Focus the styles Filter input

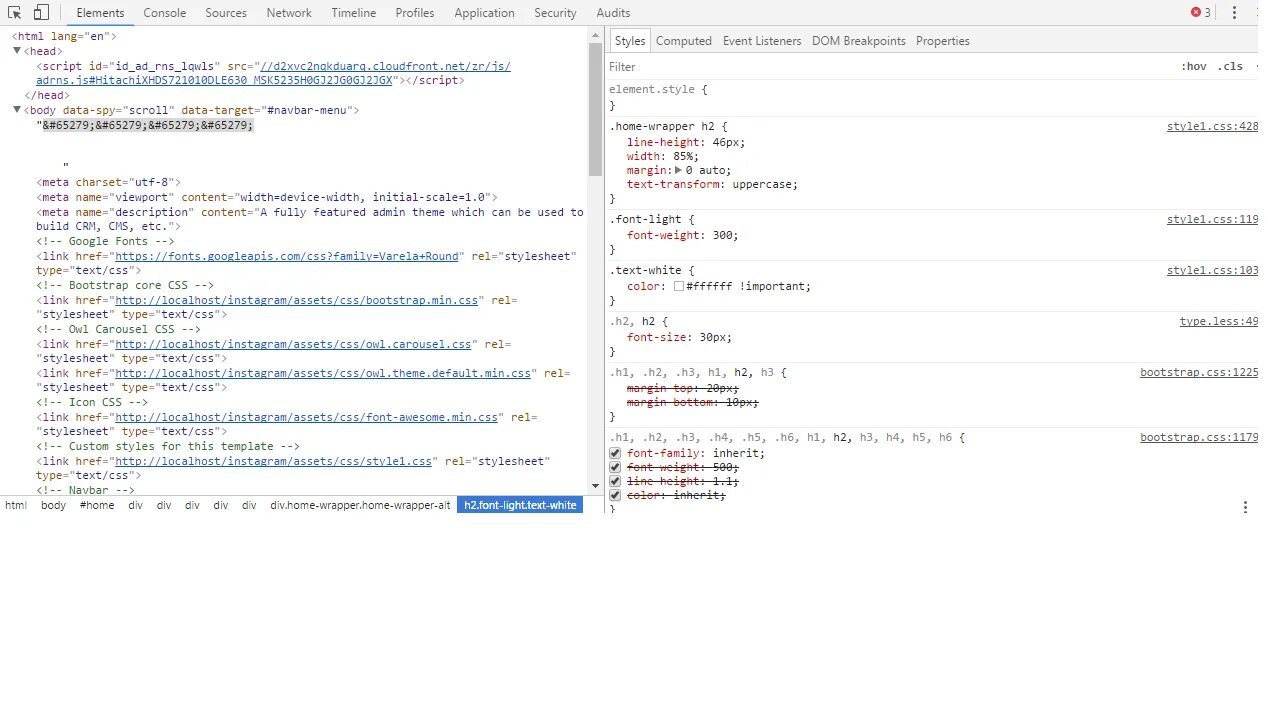click(890, 67)
